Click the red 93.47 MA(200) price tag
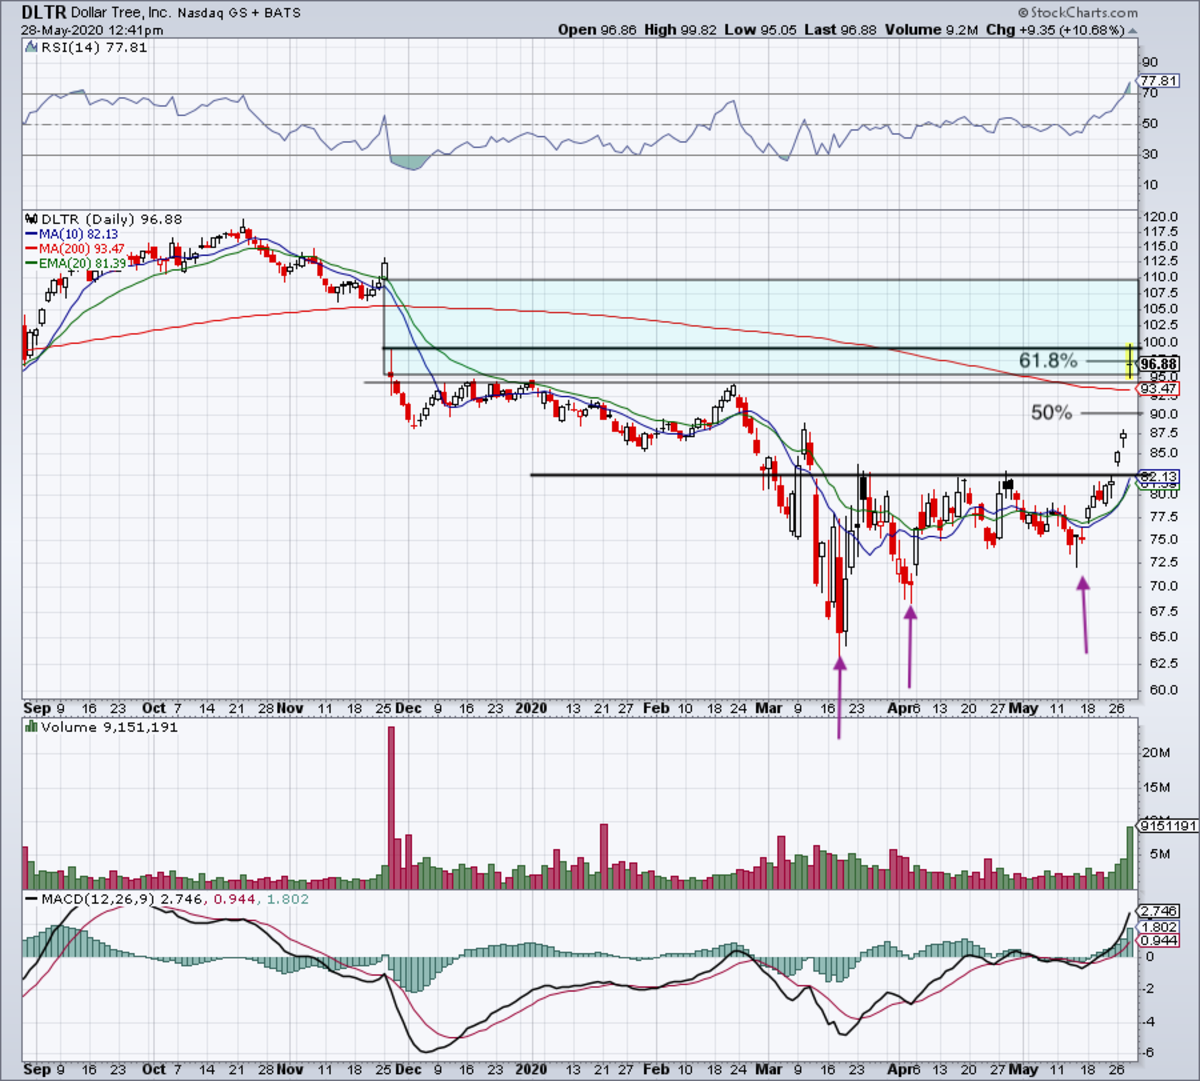The height and width of the screenshot is (1081, 1200). click(x=1159, y=388)
